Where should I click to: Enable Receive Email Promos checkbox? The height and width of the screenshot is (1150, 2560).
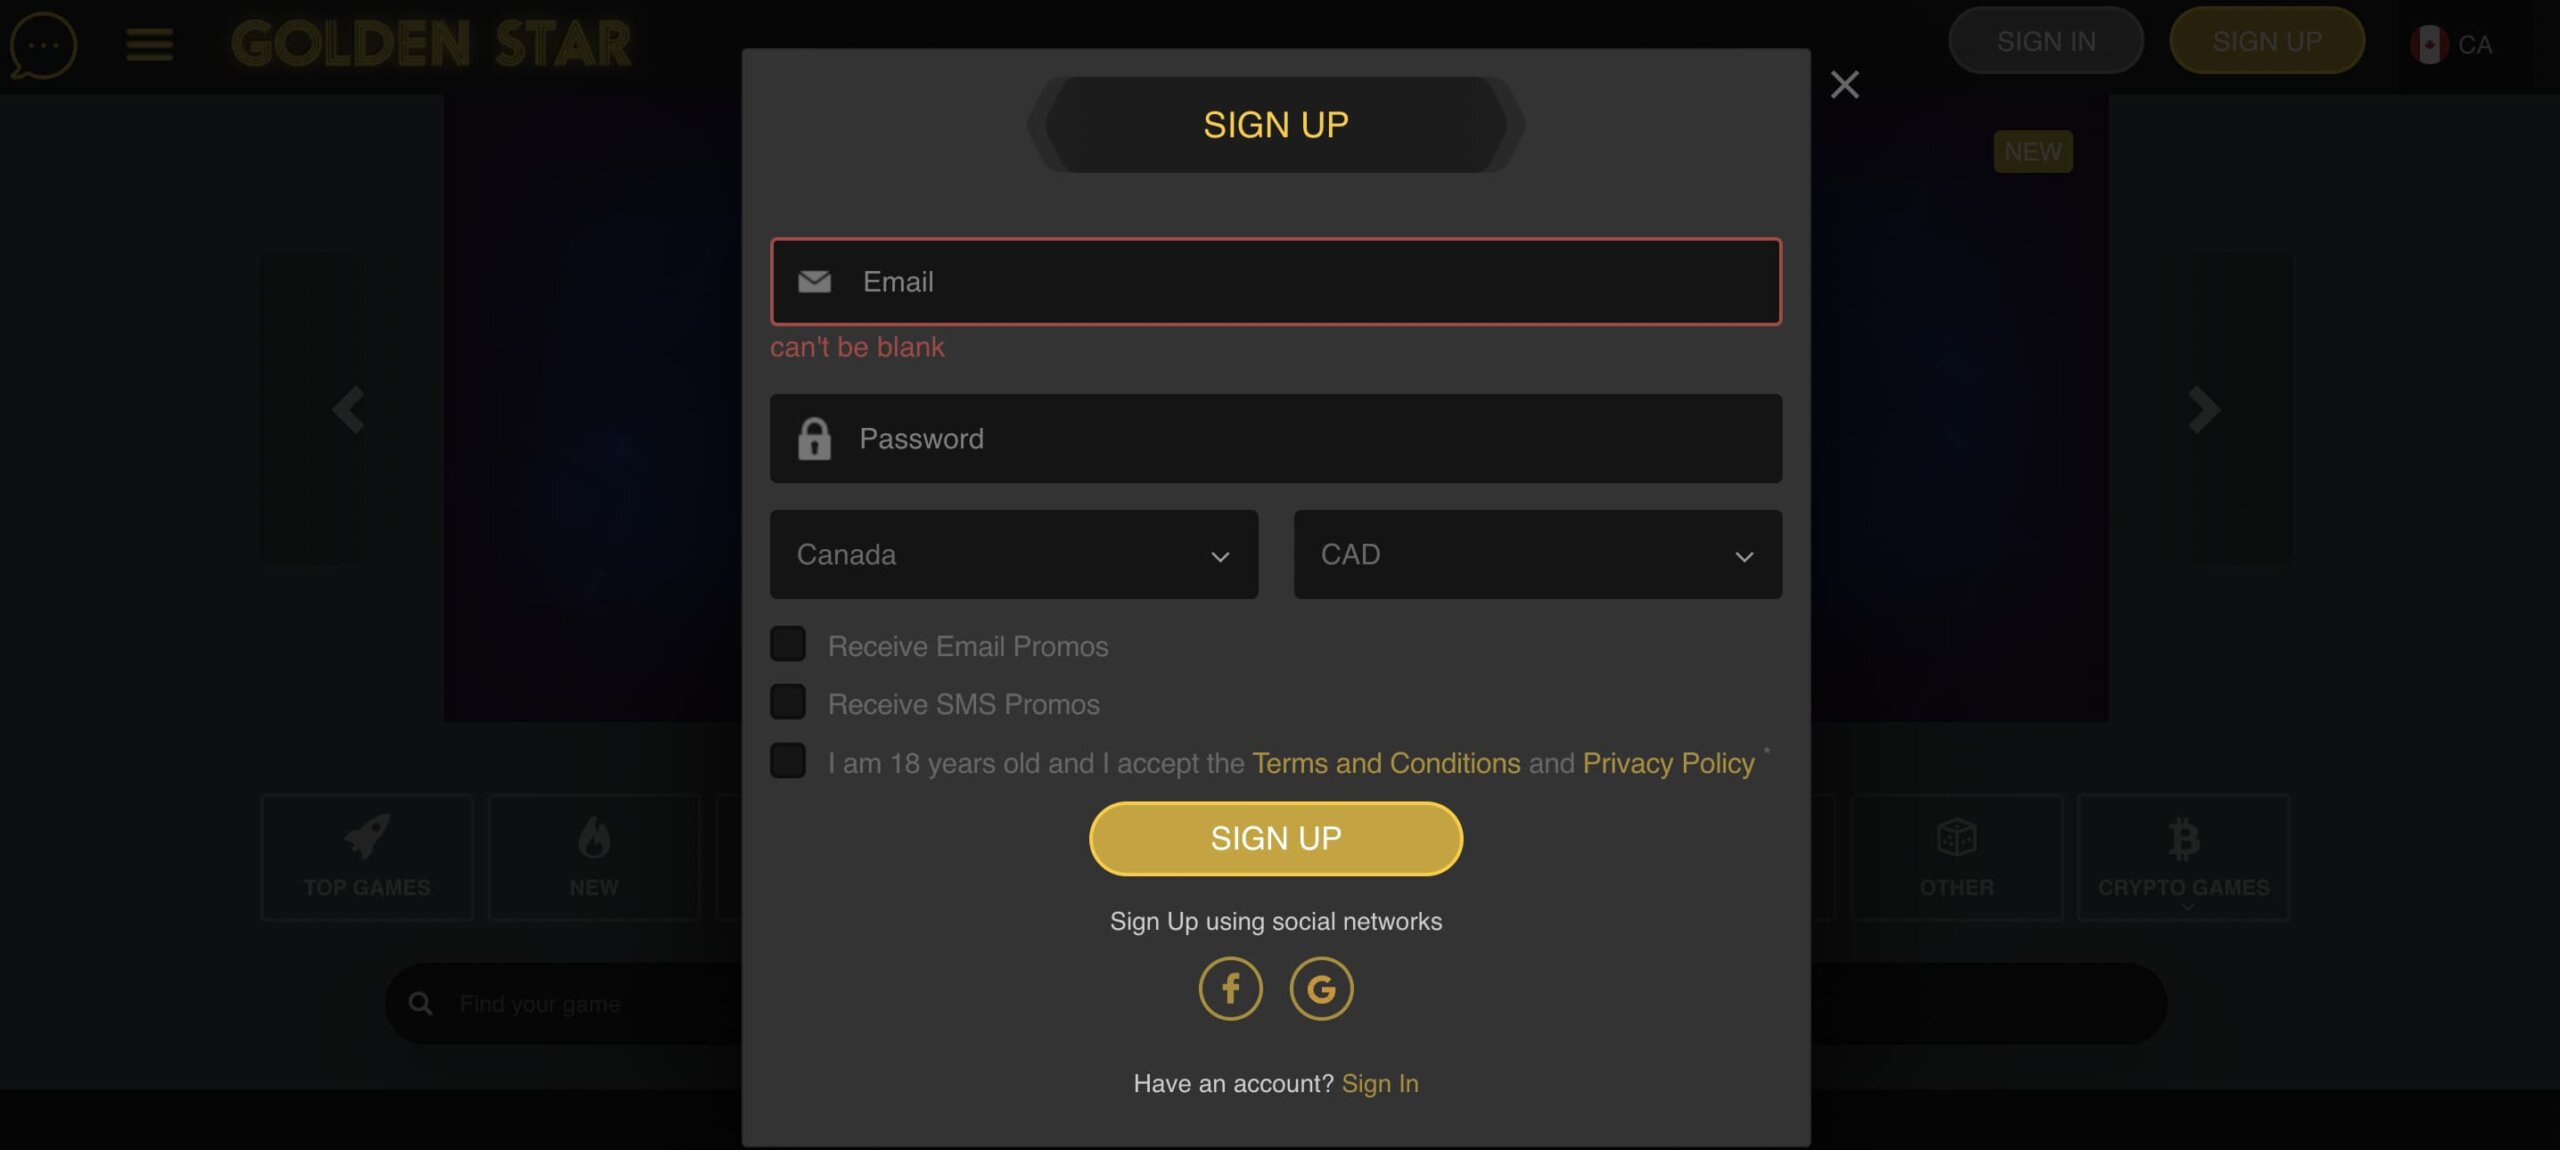point(788,644)
